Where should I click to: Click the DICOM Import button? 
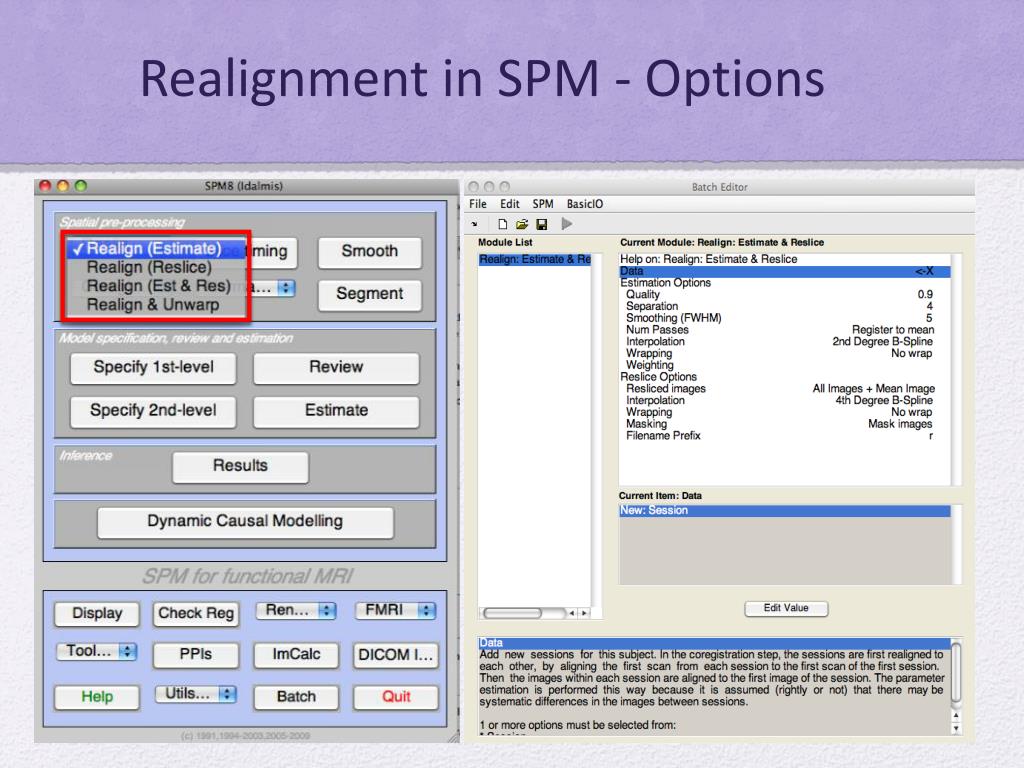(x=395, y=655)
